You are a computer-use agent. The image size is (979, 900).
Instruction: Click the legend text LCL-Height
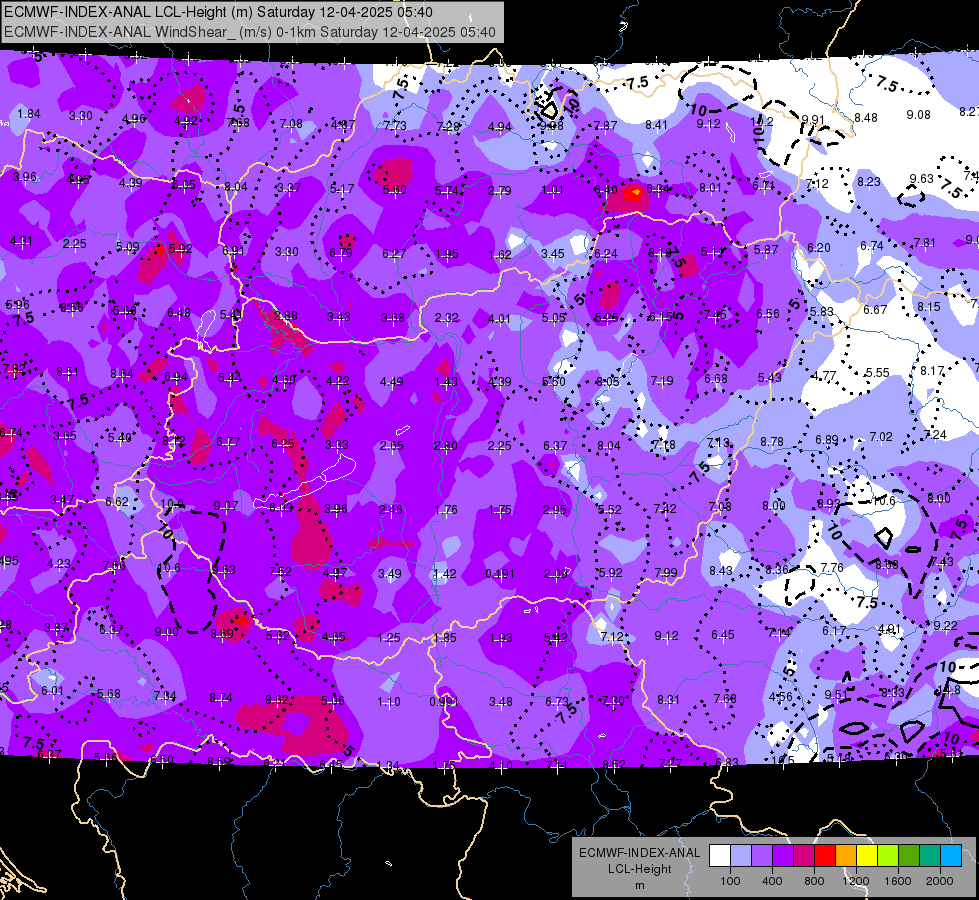(x=639, y=869)
